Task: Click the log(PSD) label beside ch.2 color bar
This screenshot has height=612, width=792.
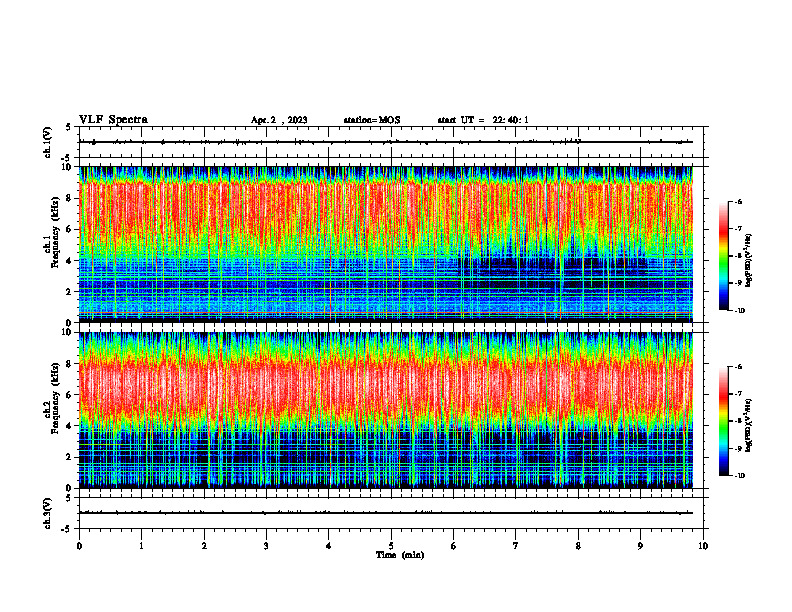Action: [749, 425]
